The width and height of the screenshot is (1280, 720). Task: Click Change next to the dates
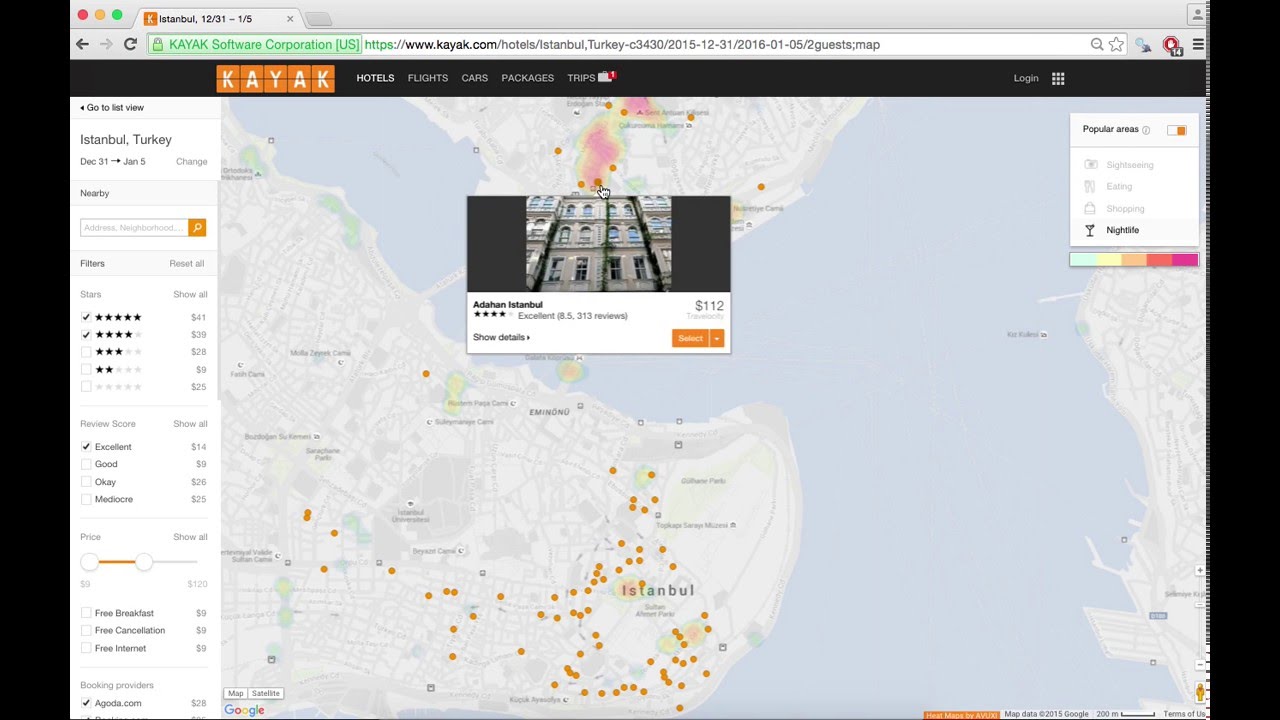192,161
